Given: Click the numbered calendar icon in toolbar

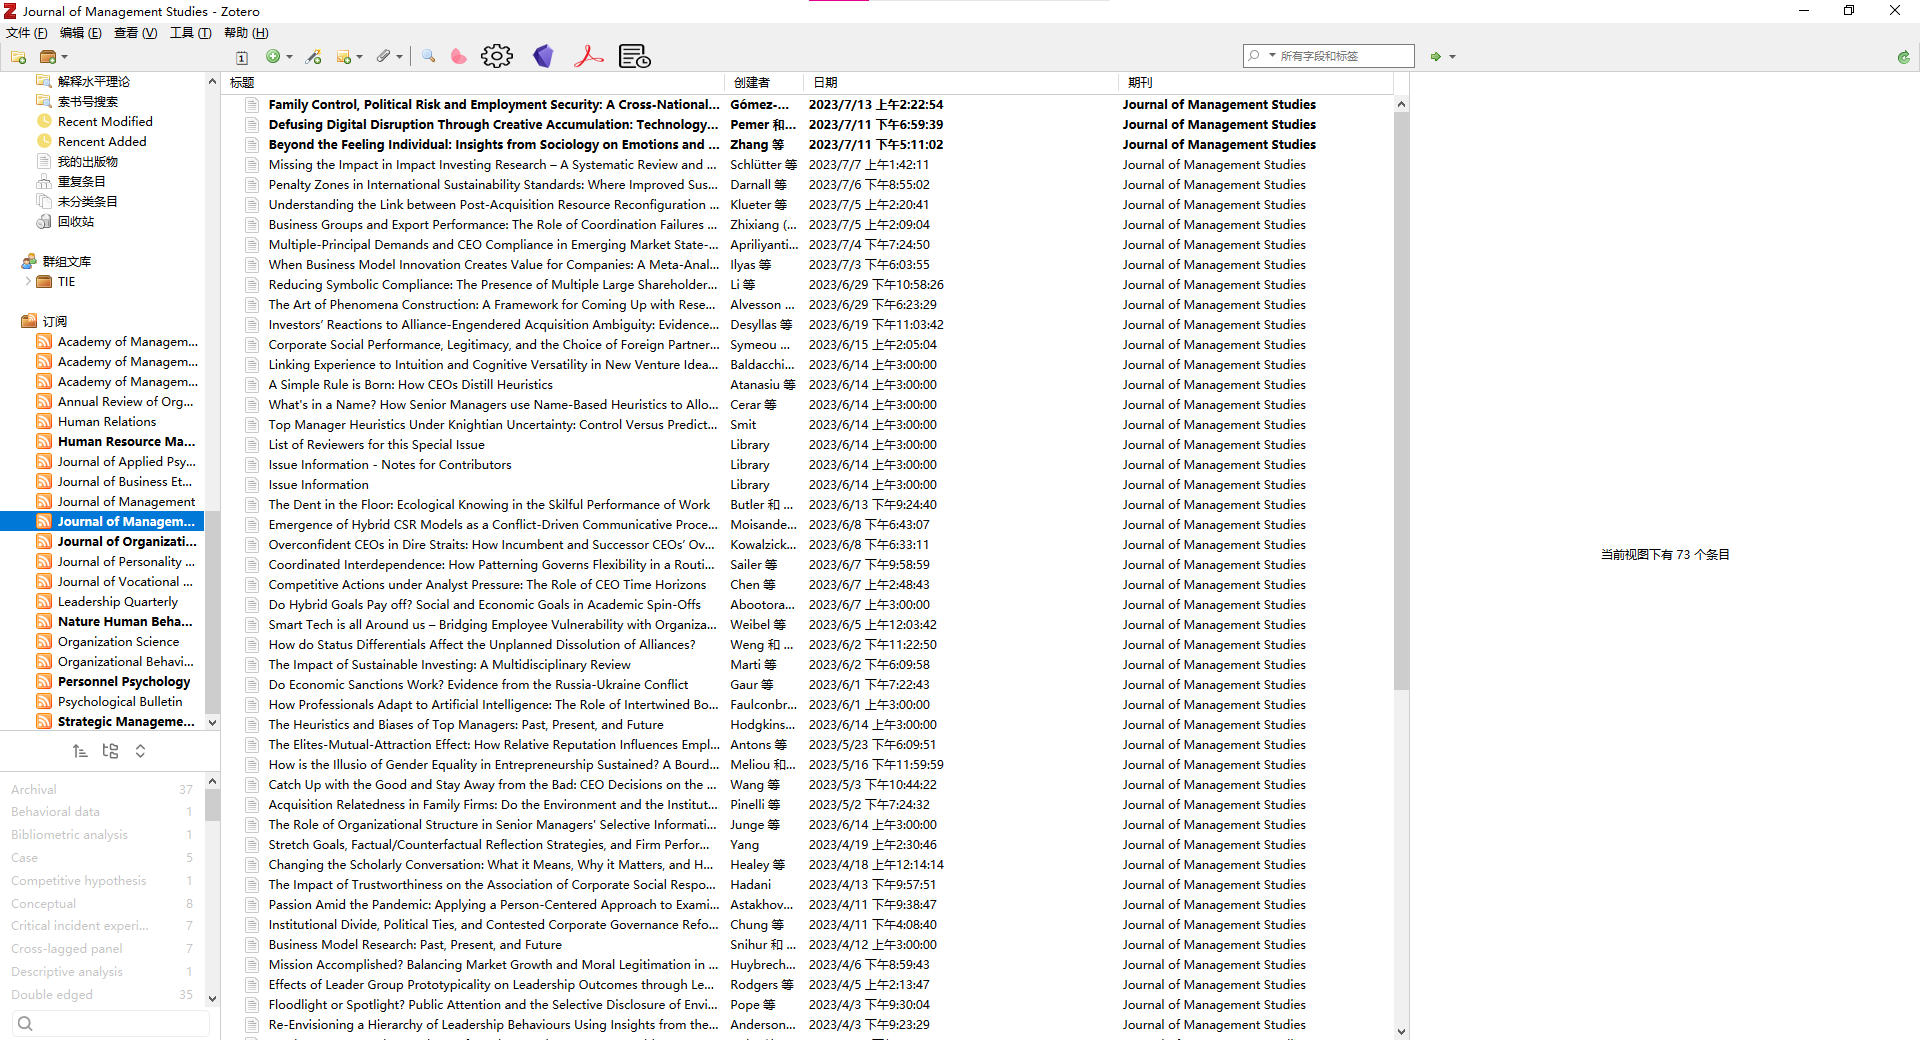Looking at the screenshot, I should (x=241, y=57).
